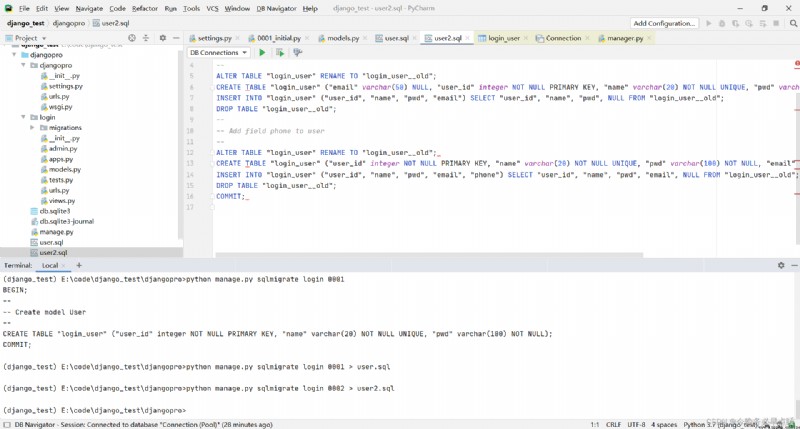Collapse the inner djangopro package
This screenshot has width=800, height=429.
(23, 65)
